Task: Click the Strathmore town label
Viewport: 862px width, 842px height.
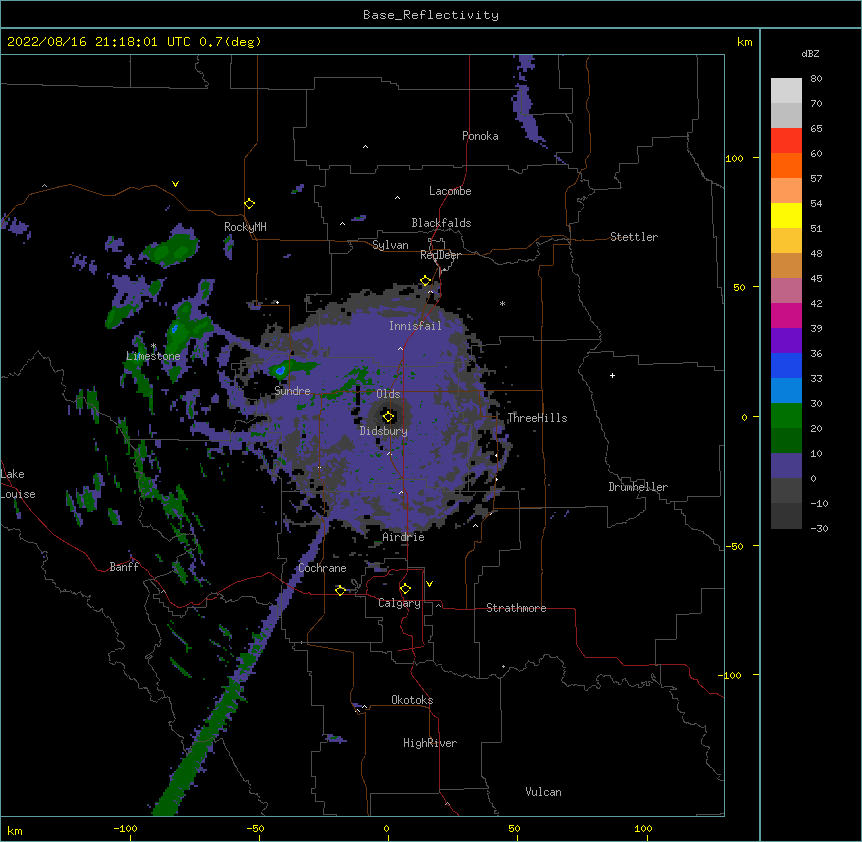Action: [x=516, y=608]
